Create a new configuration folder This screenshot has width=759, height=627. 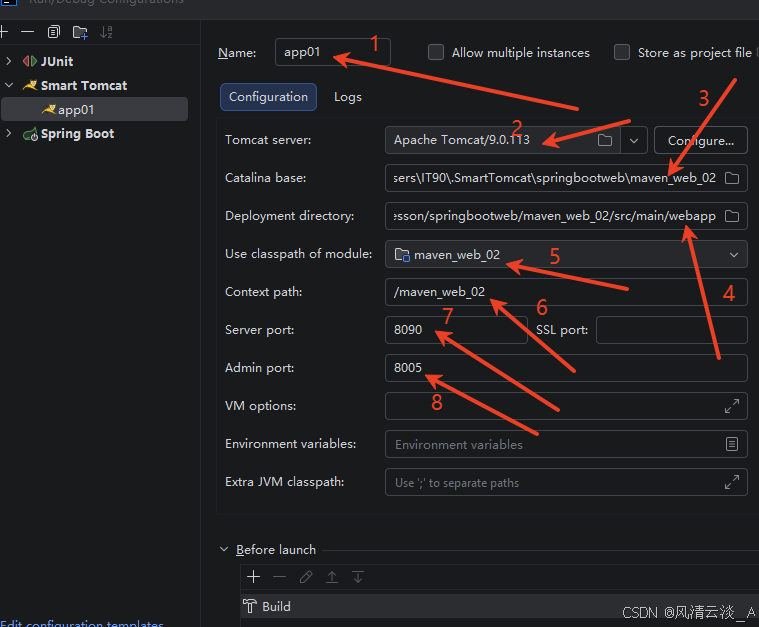tap(80, 32)
